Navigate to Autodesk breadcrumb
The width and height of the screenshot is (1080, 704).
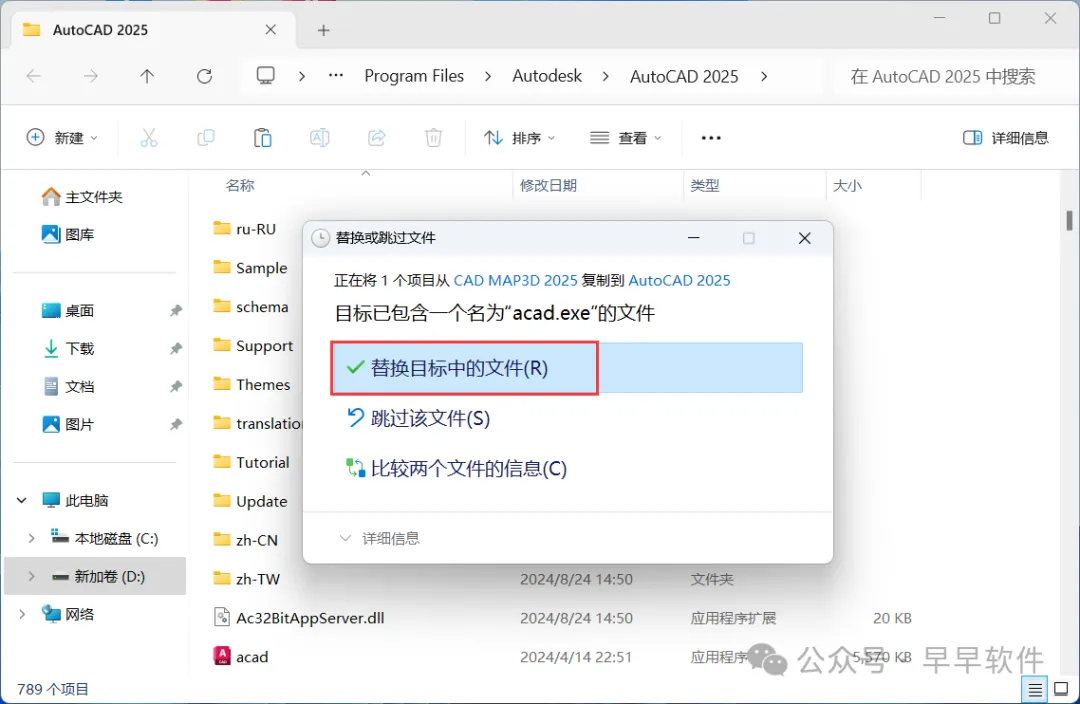tap(547, 76)
